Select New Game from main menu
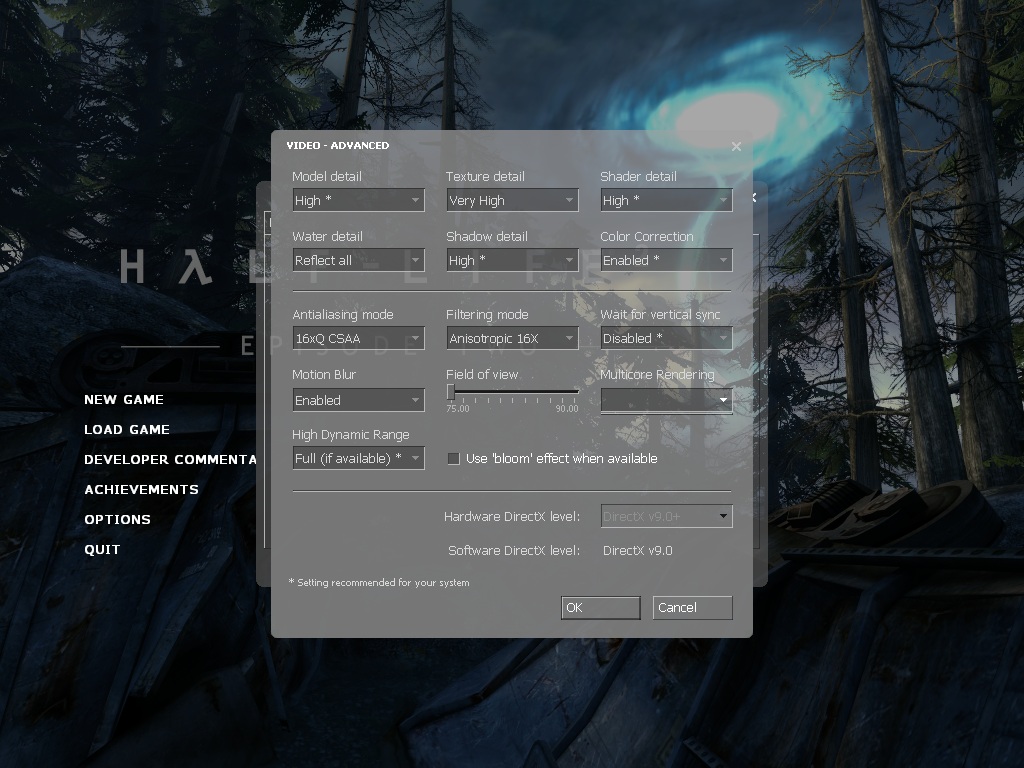The height and width of the screenshot is (768, 1024). [x=124, y=400]
